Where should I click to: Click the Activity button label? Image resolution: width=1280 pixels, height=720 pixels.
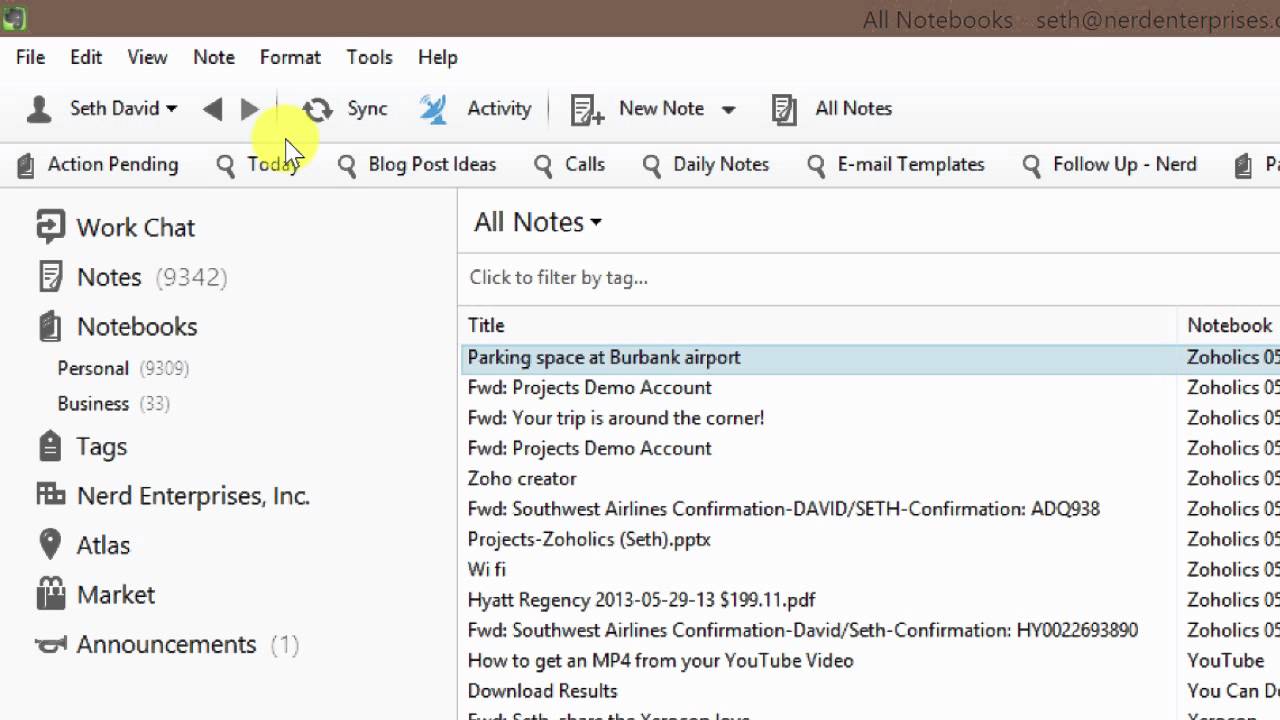(499, 109)
